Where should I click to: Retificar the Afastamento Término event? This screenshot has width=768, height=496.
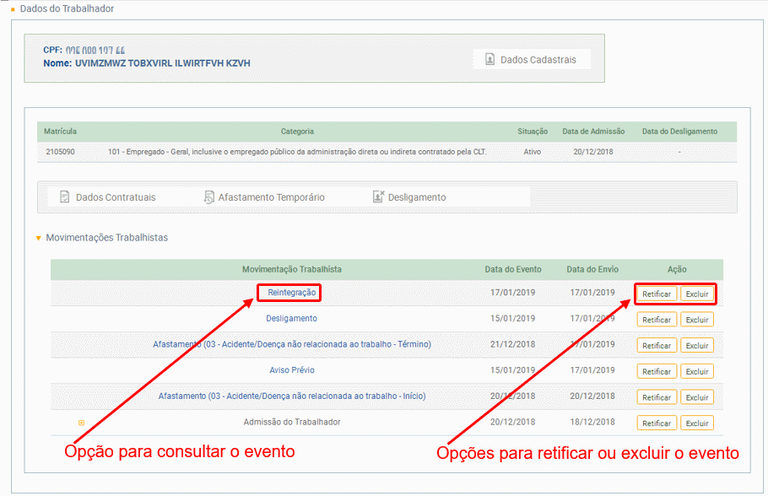656,346
